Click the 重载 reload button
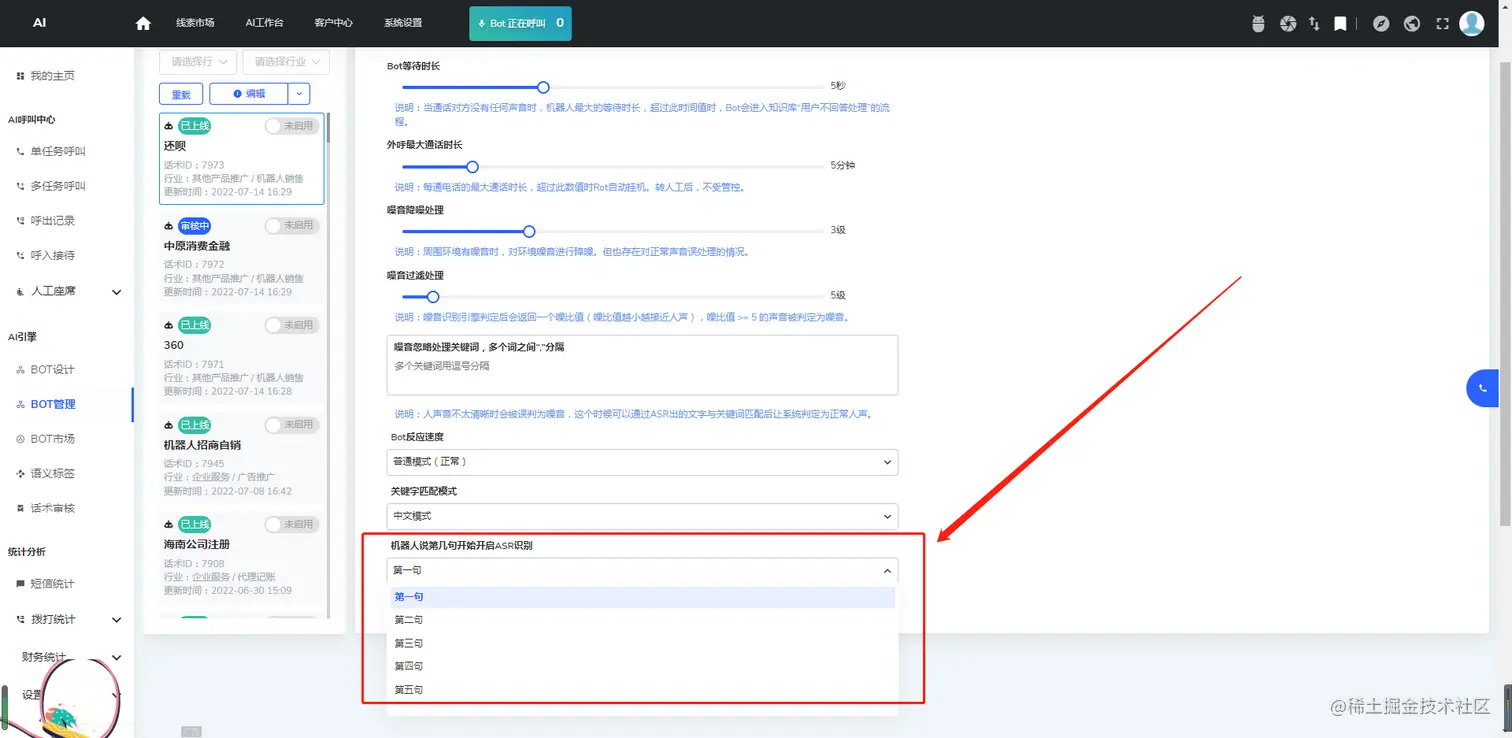The image size is (1512, 738). [x=181, y=93]
